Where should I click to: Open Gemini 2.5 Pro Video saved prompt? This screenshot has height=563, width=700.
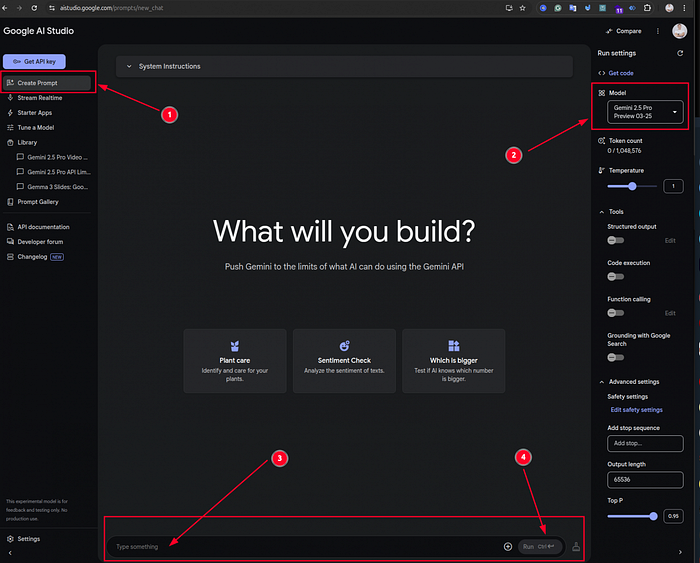[x=53, y=157]
